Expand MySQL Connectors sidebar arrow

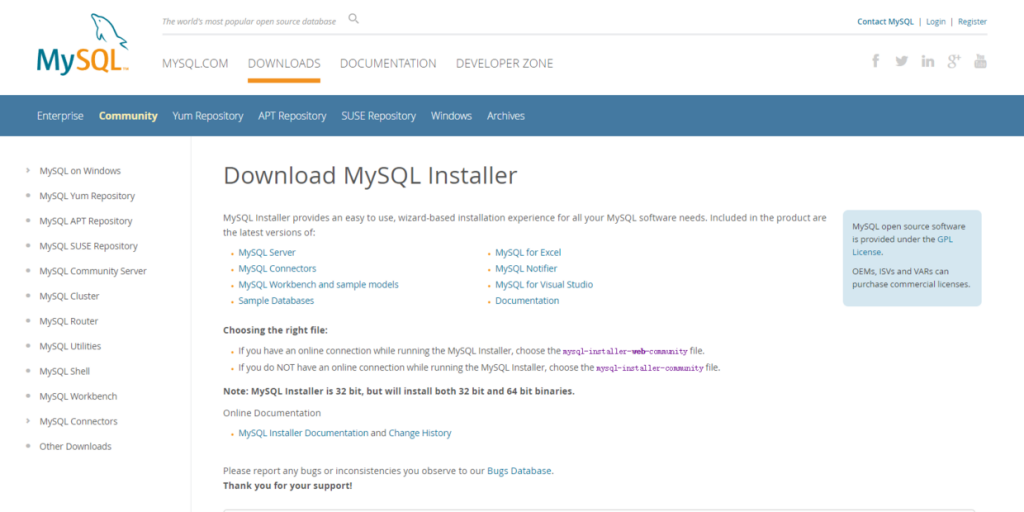(28, 421)
